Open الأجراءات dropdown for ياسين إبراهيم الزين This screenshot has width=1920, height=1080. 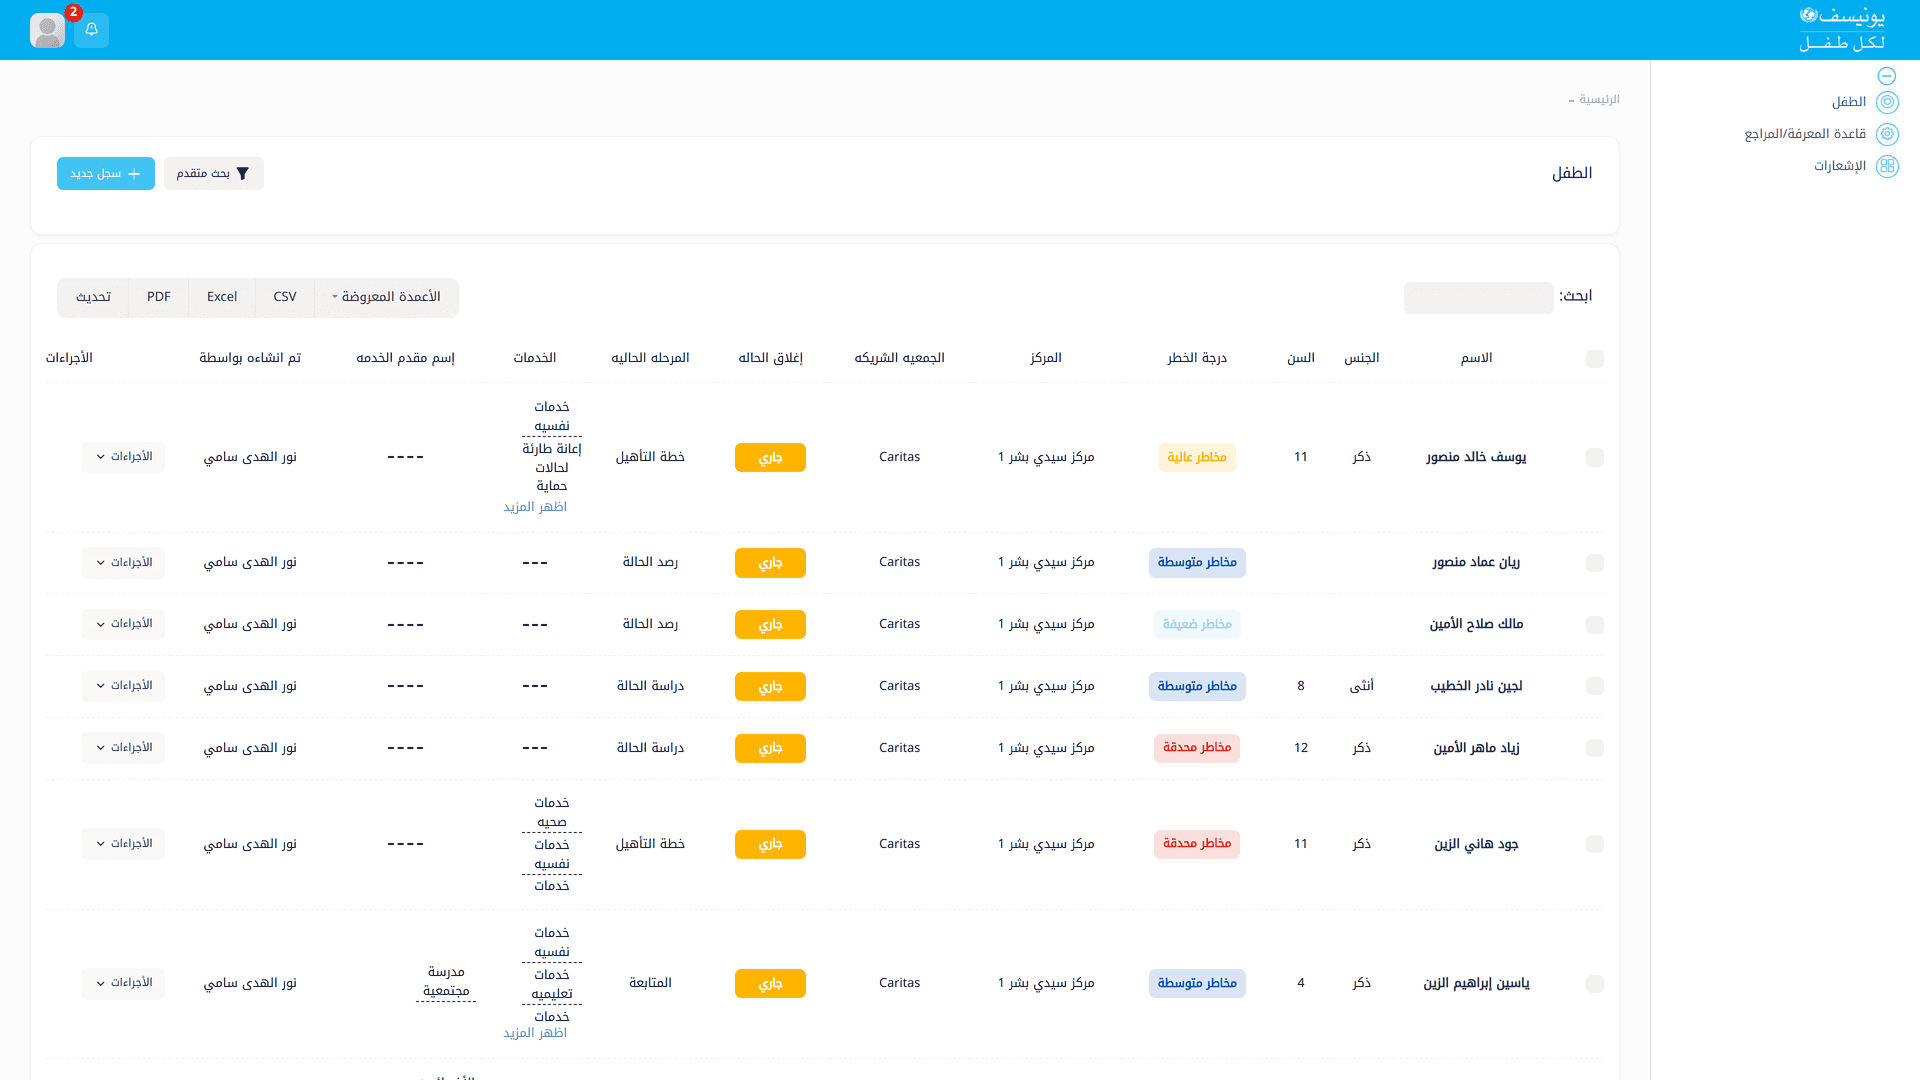coord(123,983)
